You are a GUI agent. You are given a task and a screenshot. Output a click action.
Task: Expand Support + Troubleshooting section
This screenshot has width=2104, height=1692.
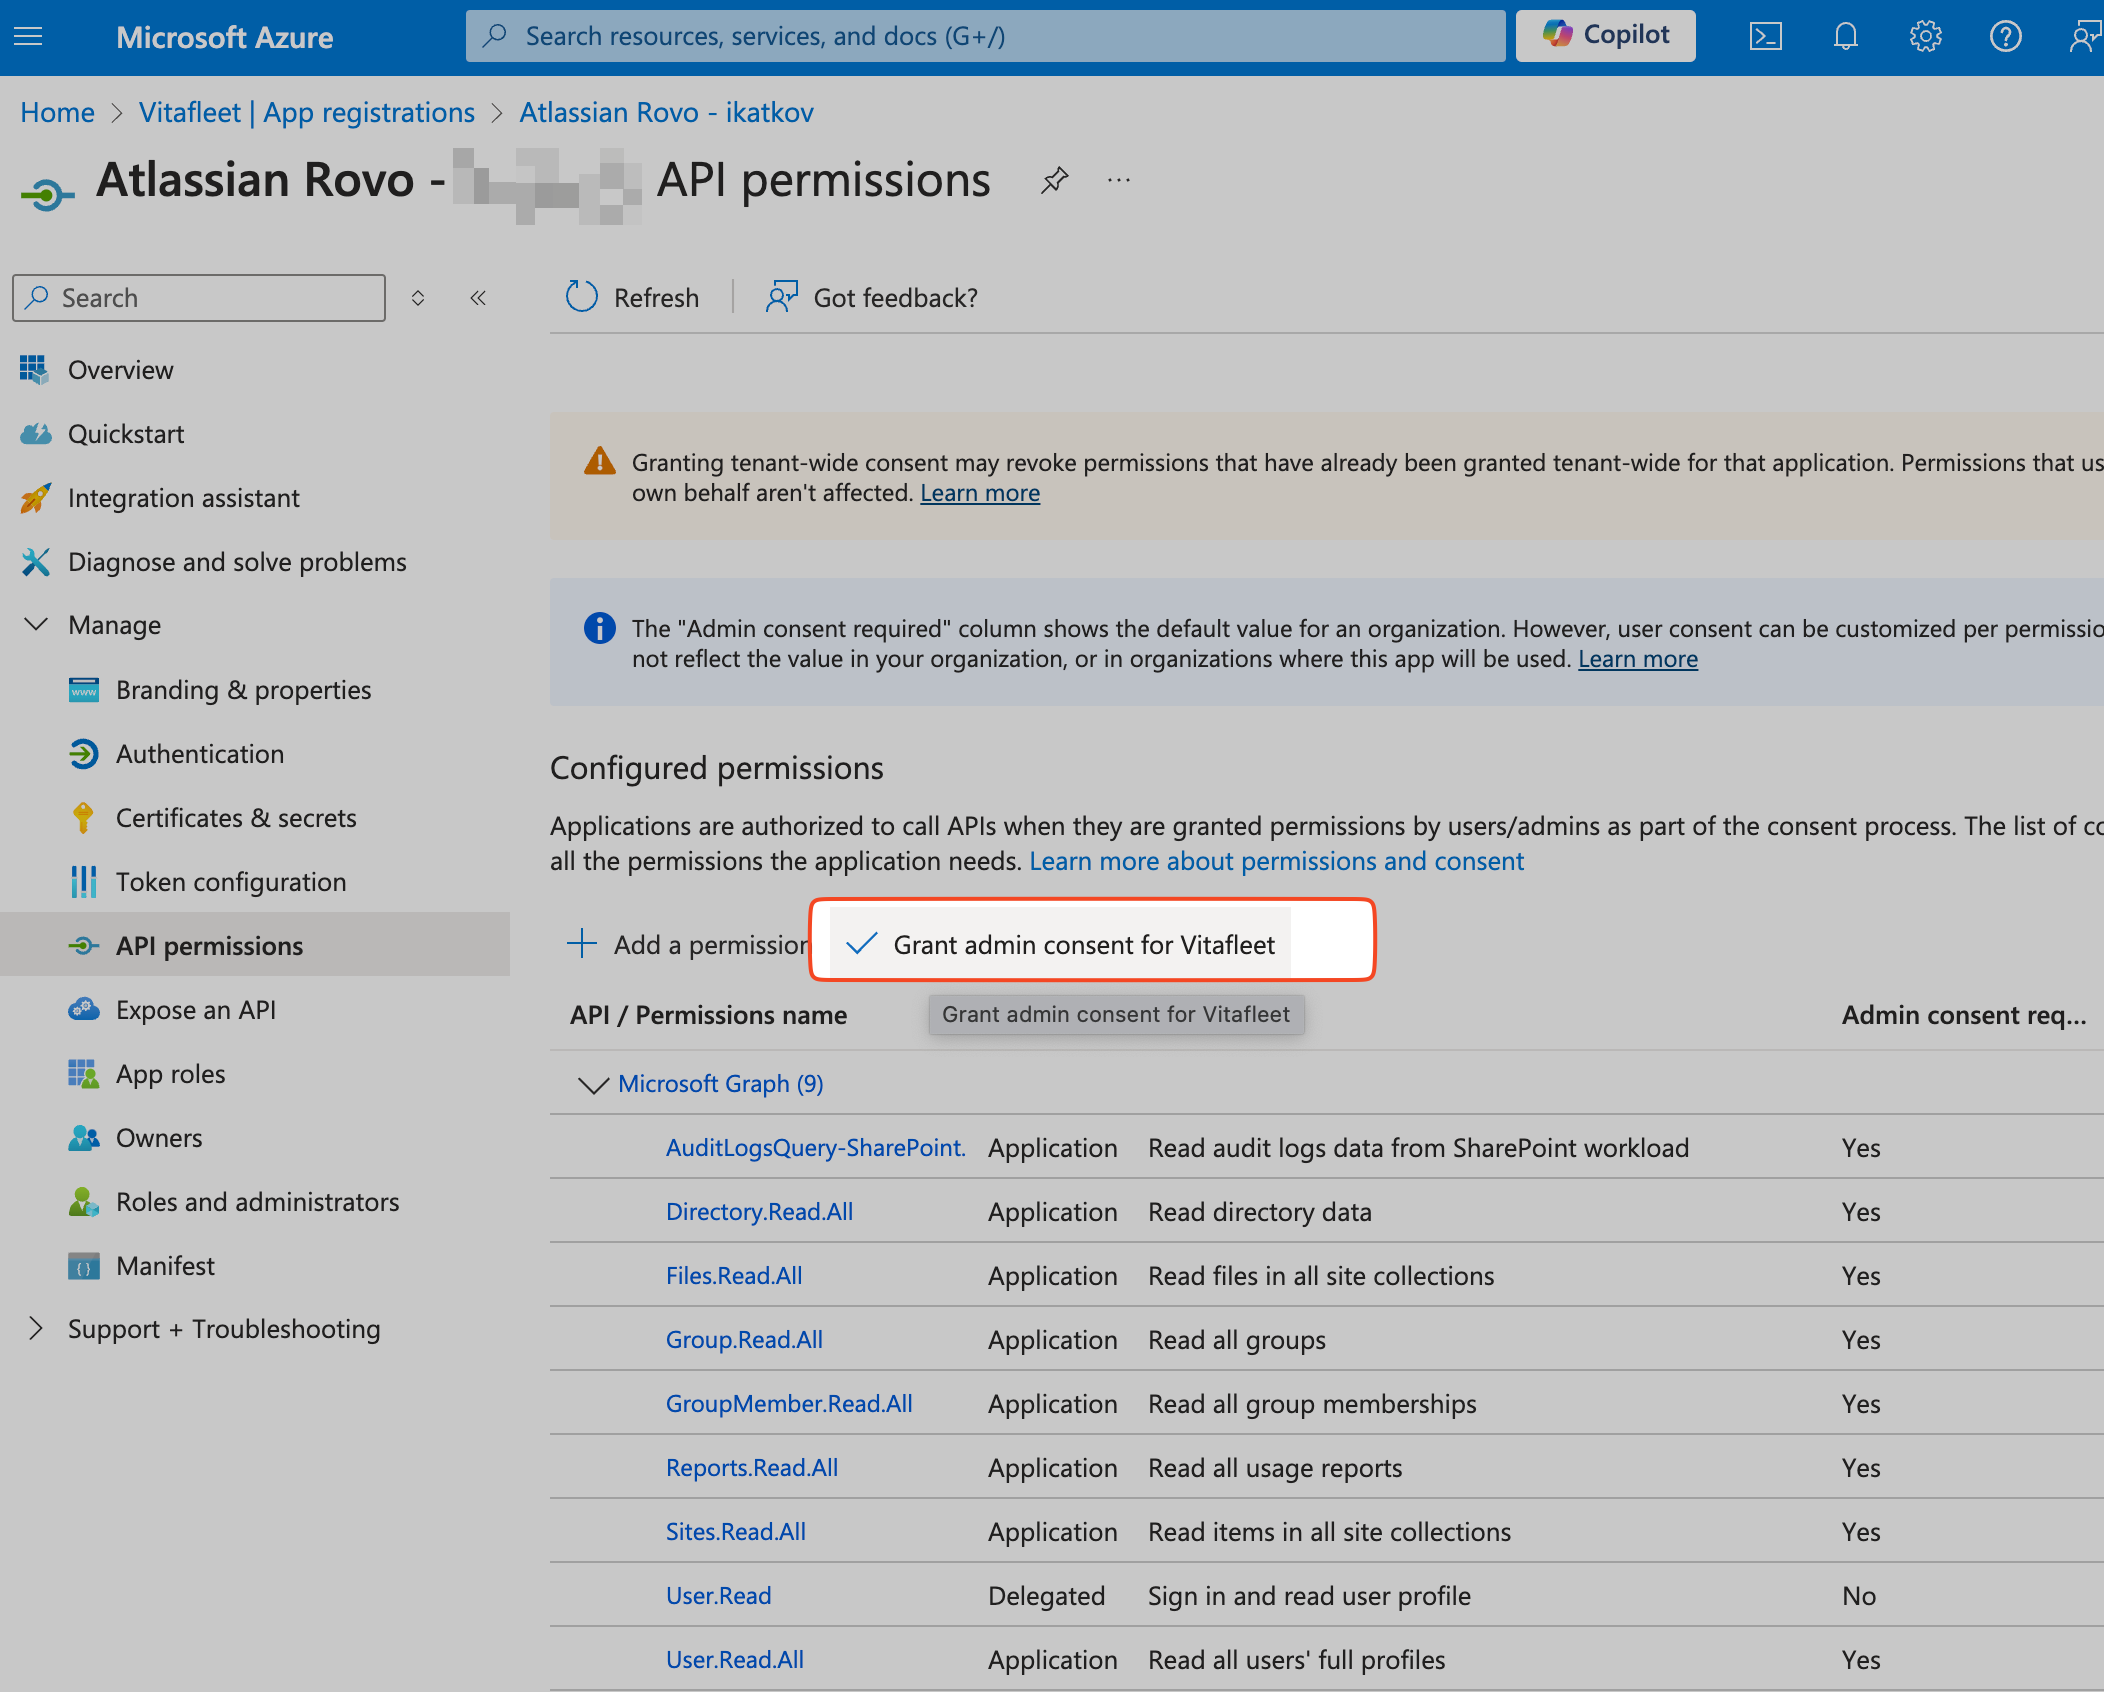coord(36,1329)
